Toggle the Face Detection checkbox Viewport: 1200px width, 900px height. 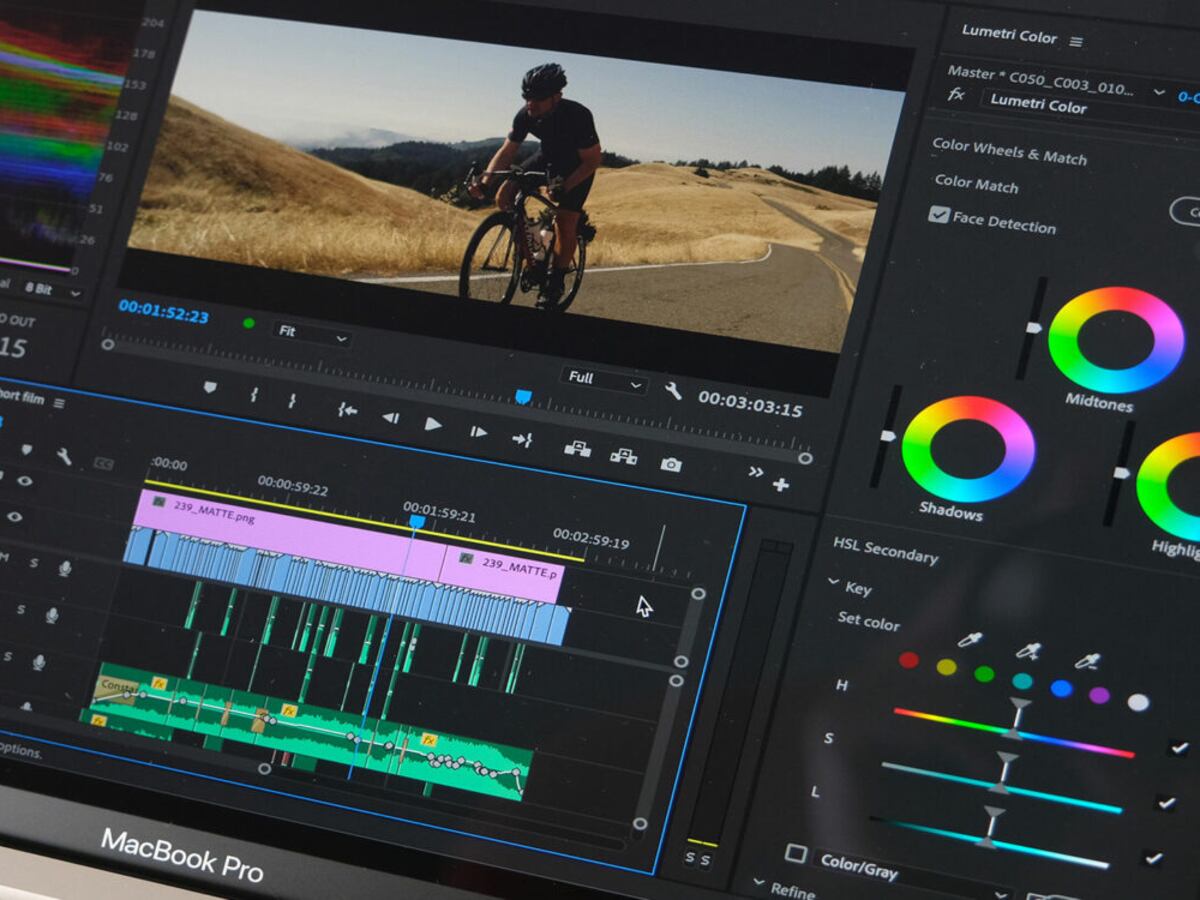click(x=938, y=214)
